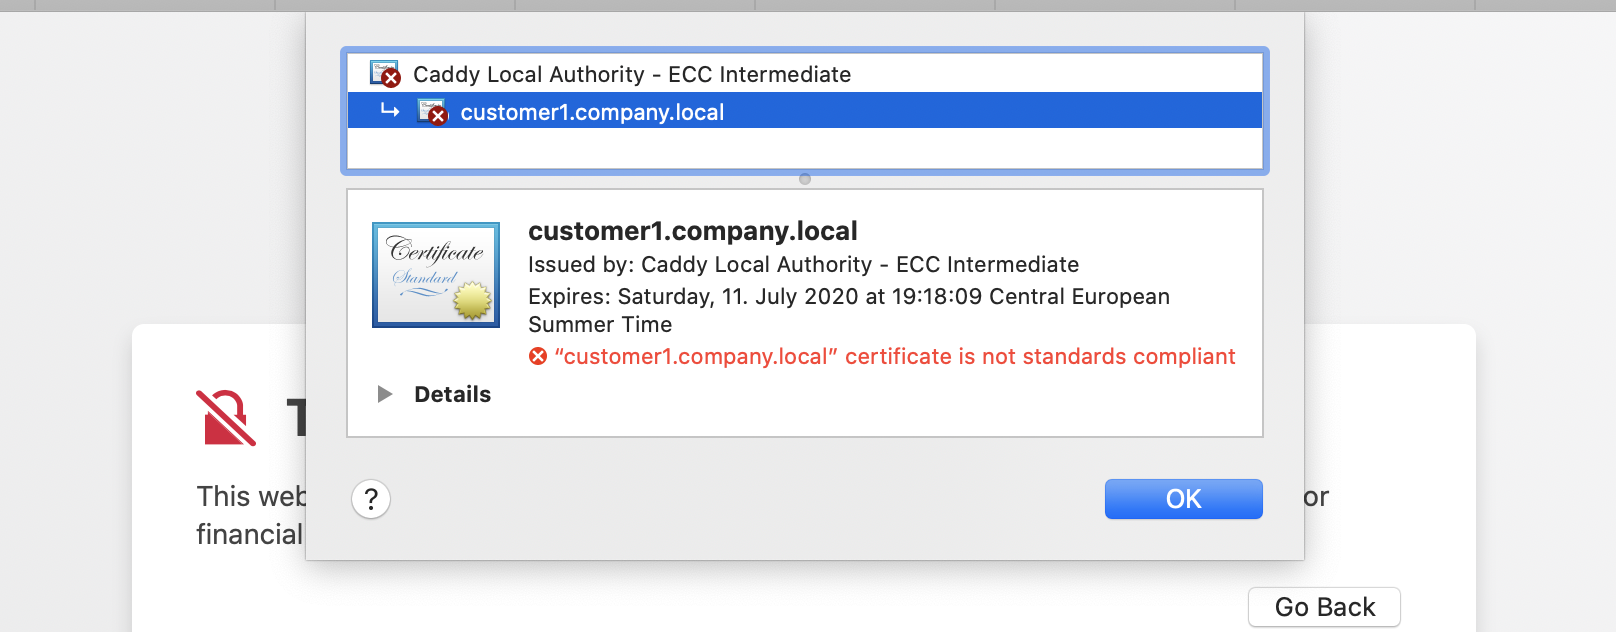Click the red compliance warning message text
The width and height of the screenshot is (1616, 632).
coord(893,356)
